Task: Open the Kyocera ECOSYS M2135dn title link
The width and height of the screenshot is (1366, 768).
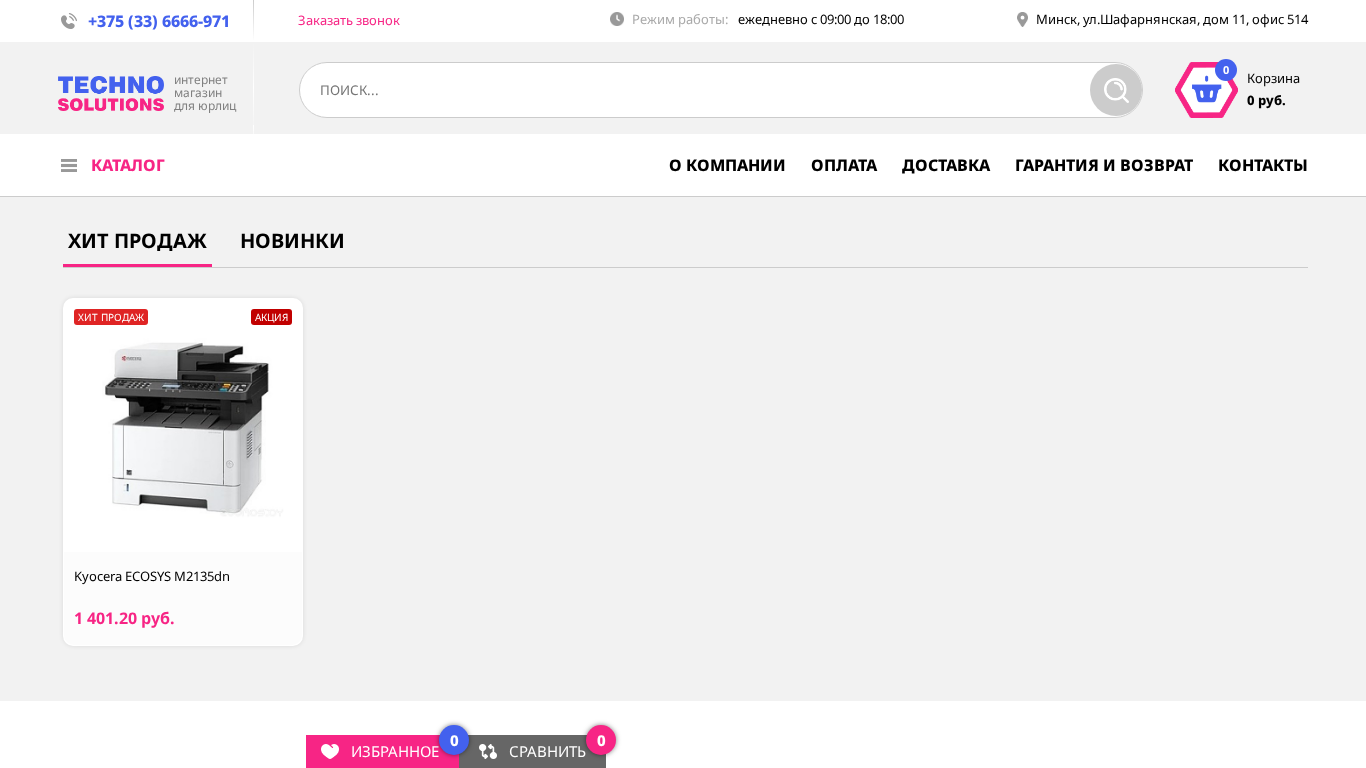Action: [152, 576]
